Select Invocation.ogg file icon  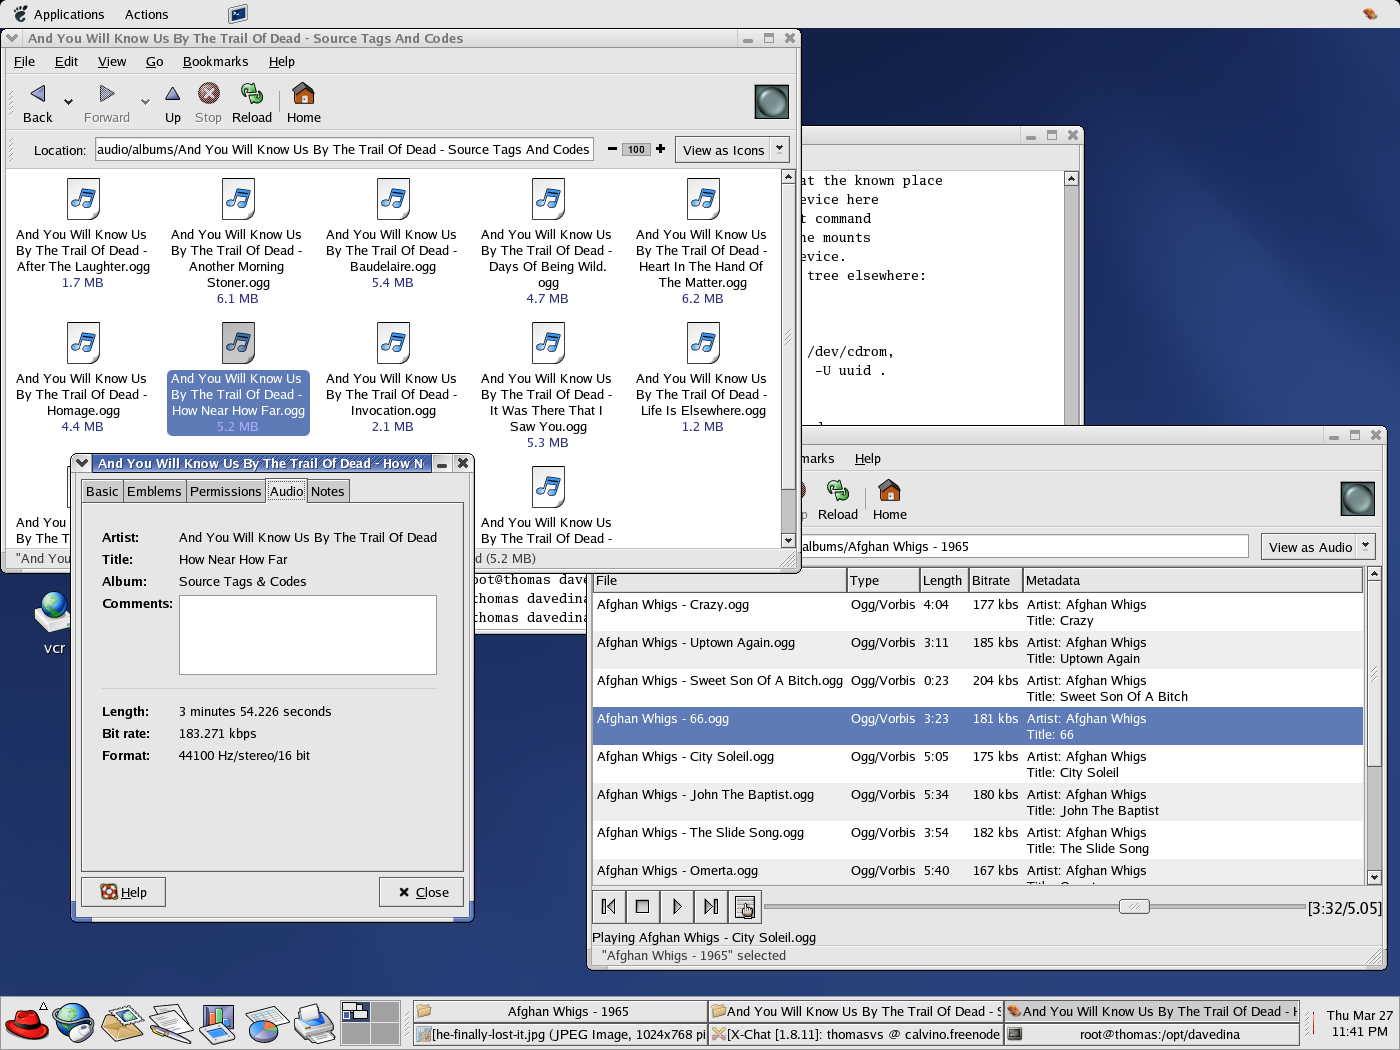tap(393, 343)
